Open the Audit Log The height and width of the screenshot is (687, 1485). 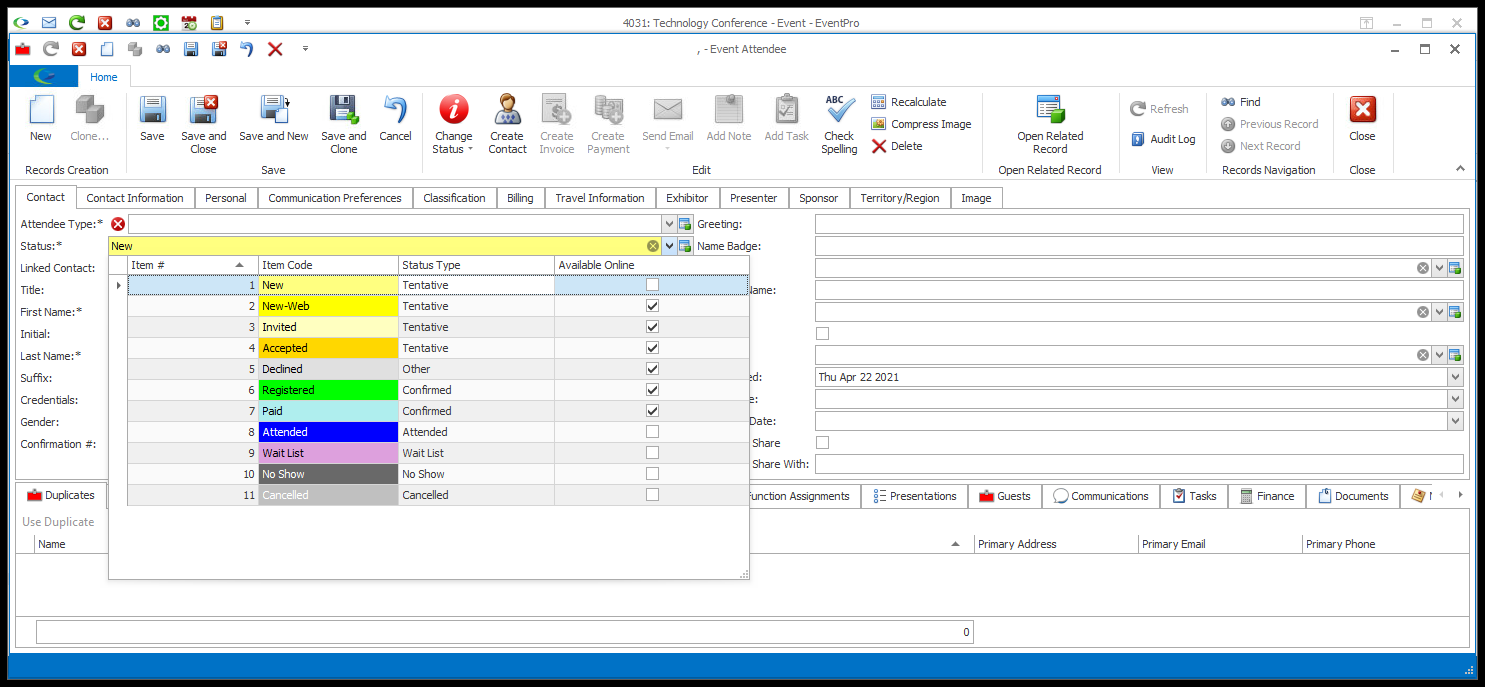[1163, 139]
